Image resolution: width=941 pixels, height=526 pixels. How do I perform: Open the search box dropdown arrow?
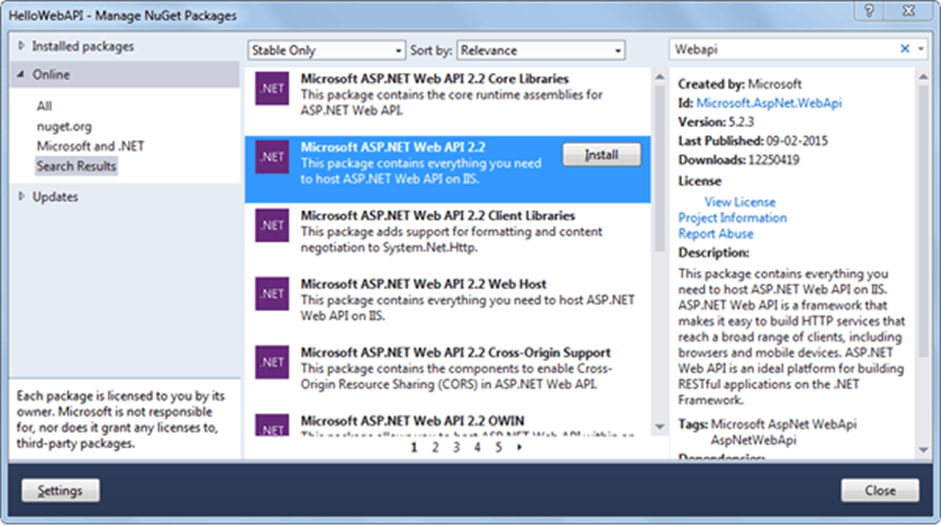point(921,49)
